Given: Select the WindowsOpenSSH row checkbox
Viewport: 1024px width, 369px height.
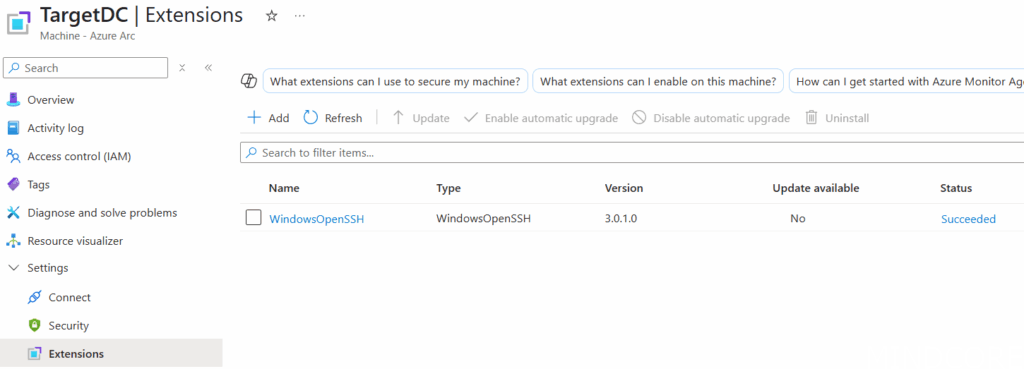Looking at the screenshot, I should click(253, 218).
